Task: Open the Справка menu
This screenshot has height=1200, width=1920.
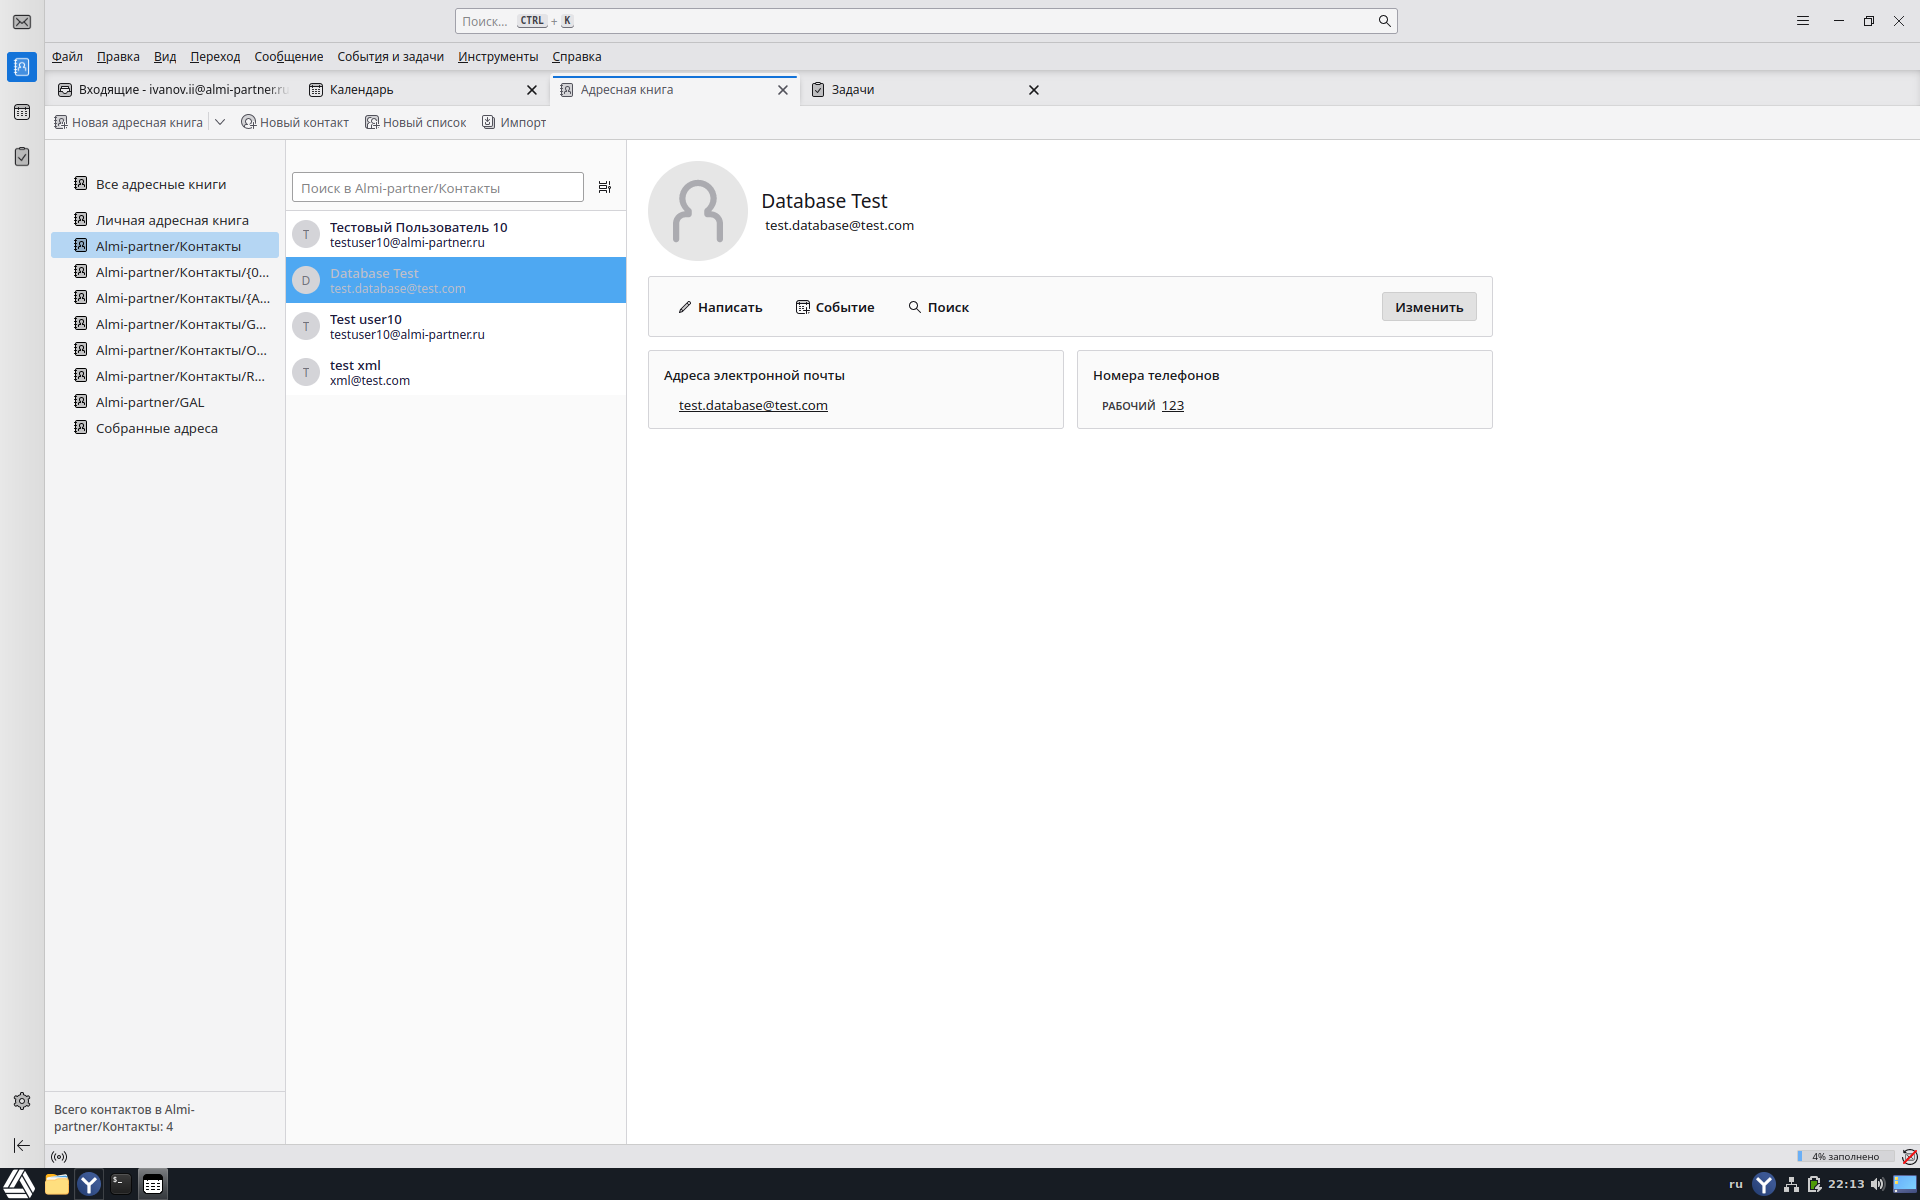Action: [576, 57]
